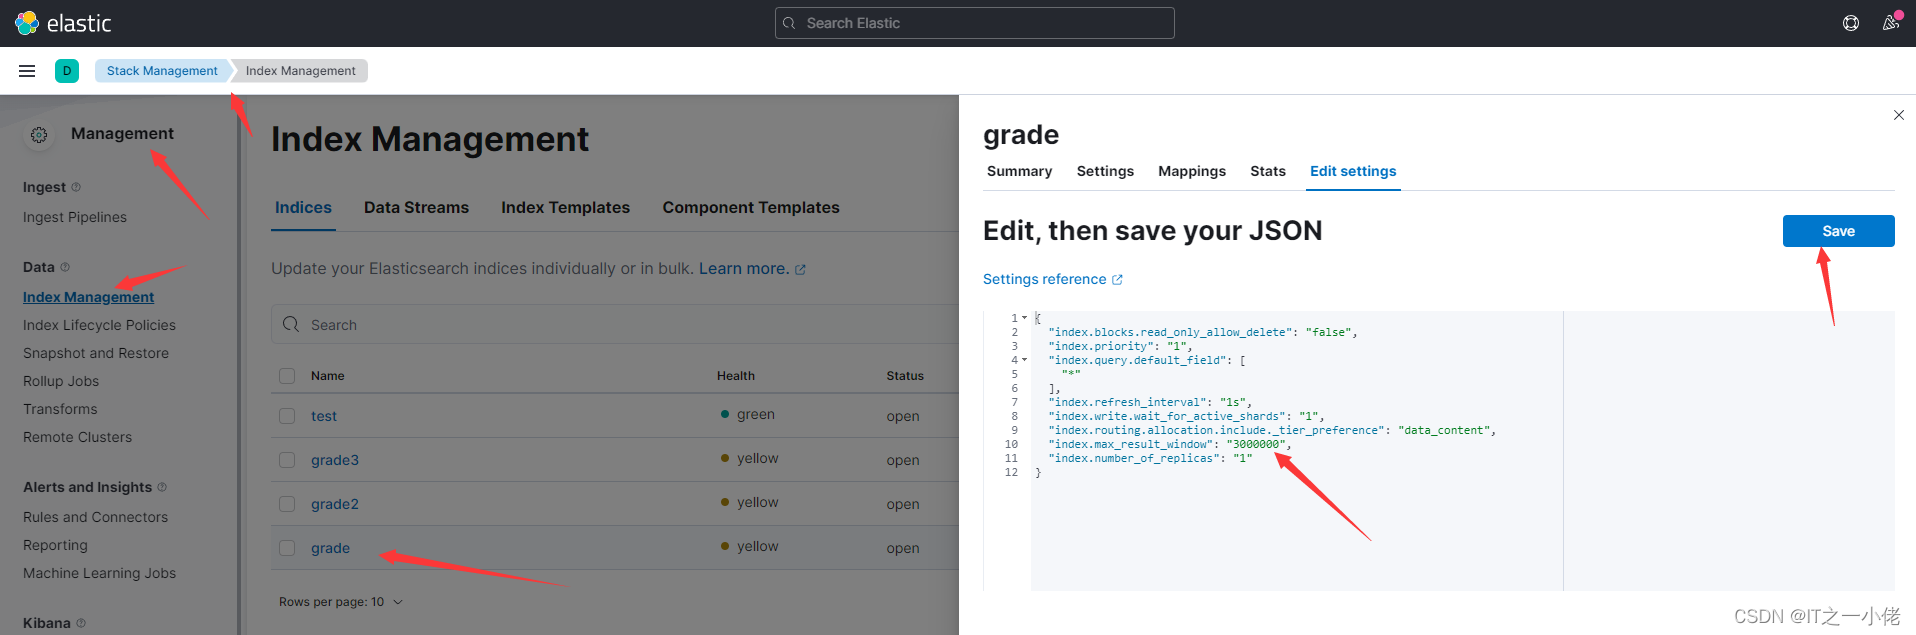
Task: Open the Index Templates tab
Action: click(x=565, y=207)
